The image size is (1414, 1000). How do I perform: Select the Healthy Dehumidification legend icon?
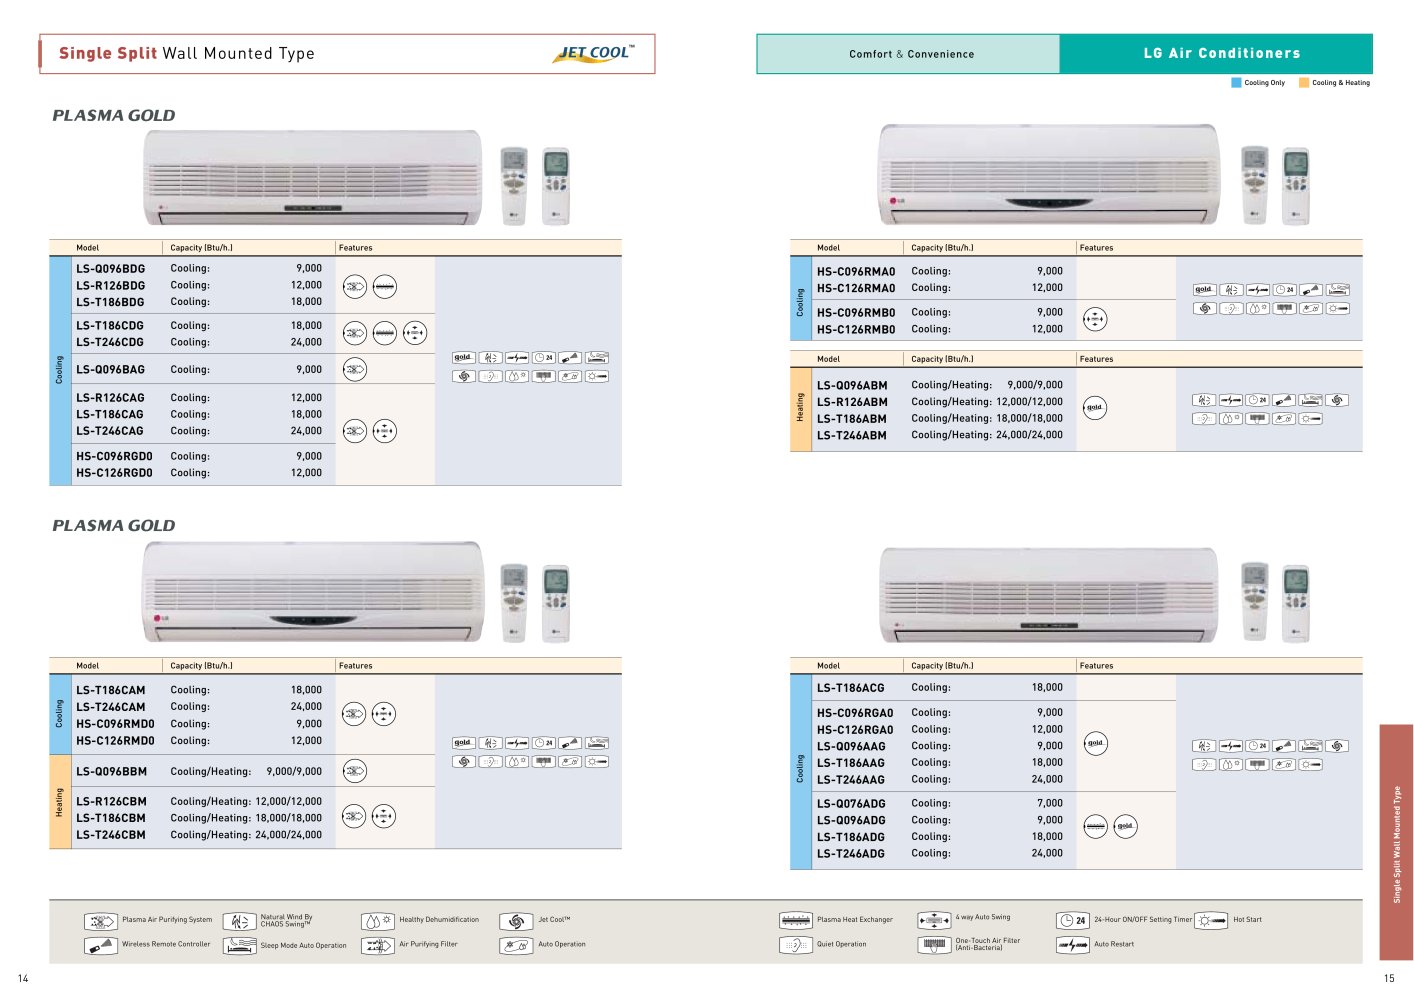coord(378,921)
